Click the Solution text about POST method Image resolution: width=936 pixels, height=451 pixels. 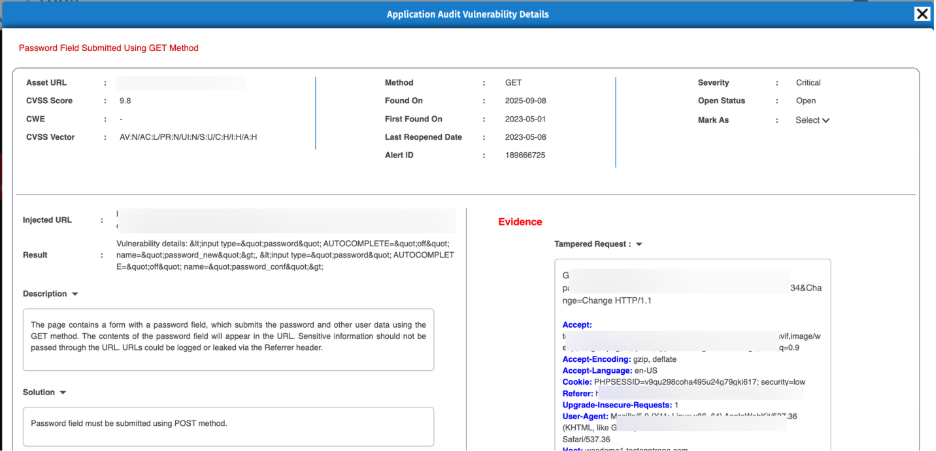pyautogui.click(x=129, y=424)
